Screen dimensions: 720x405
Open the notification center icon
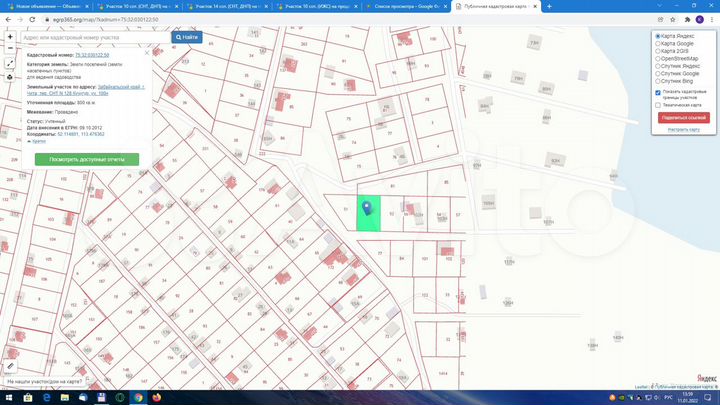(708, 397)
